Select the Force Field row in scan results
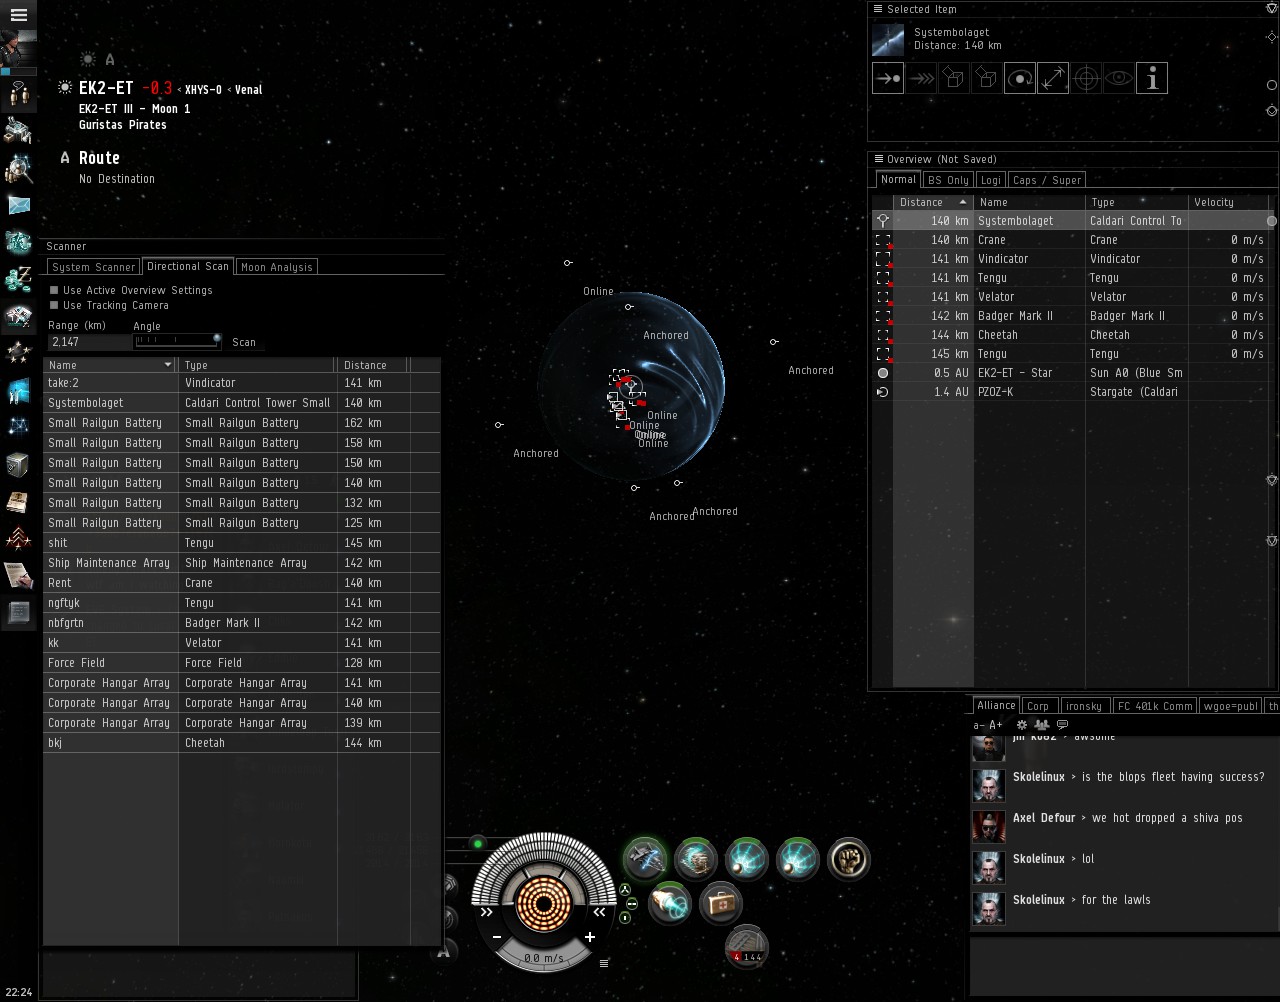This screenshot has width=1280, height=1002. 242,663
